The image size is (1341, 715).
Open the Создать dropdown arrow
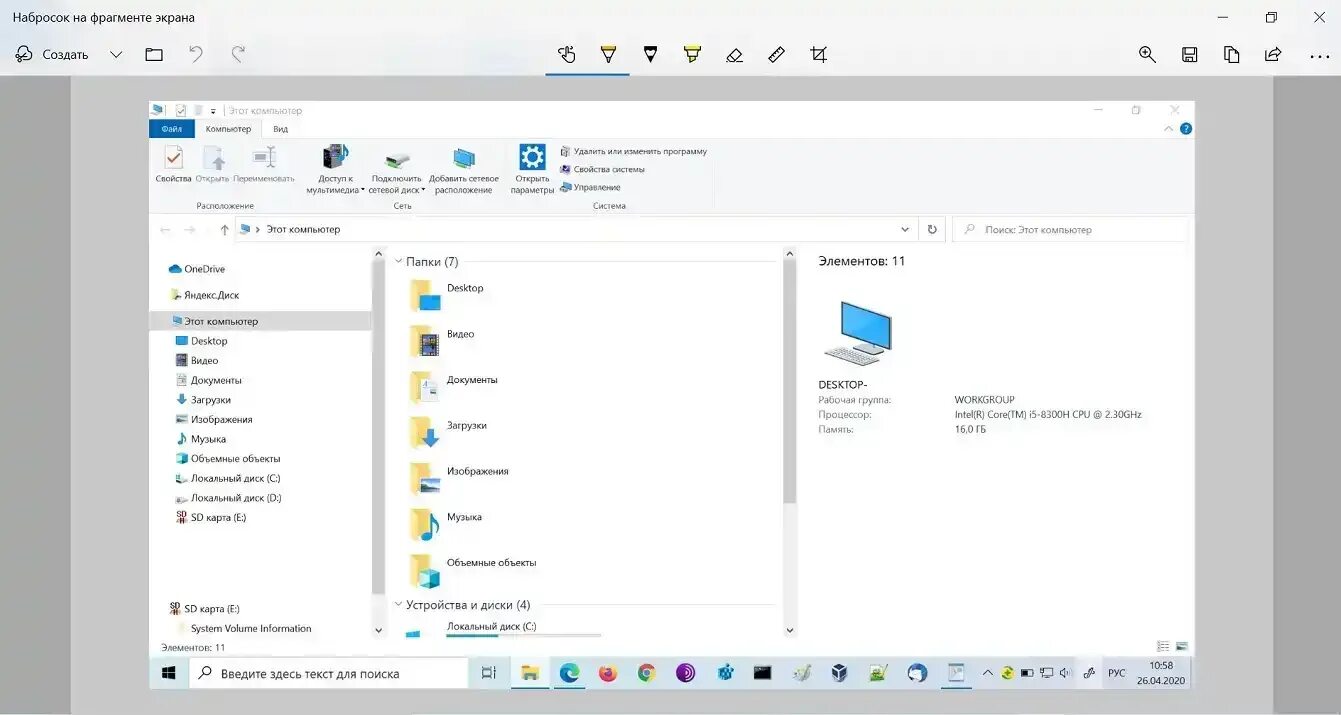[116, 55]
